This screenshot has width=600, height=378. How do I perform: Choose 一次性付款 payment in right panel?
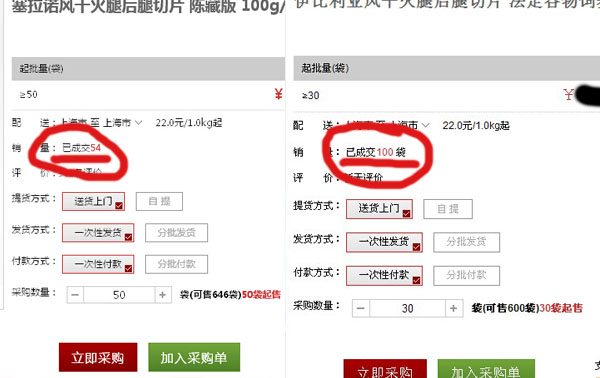point(384,276)
